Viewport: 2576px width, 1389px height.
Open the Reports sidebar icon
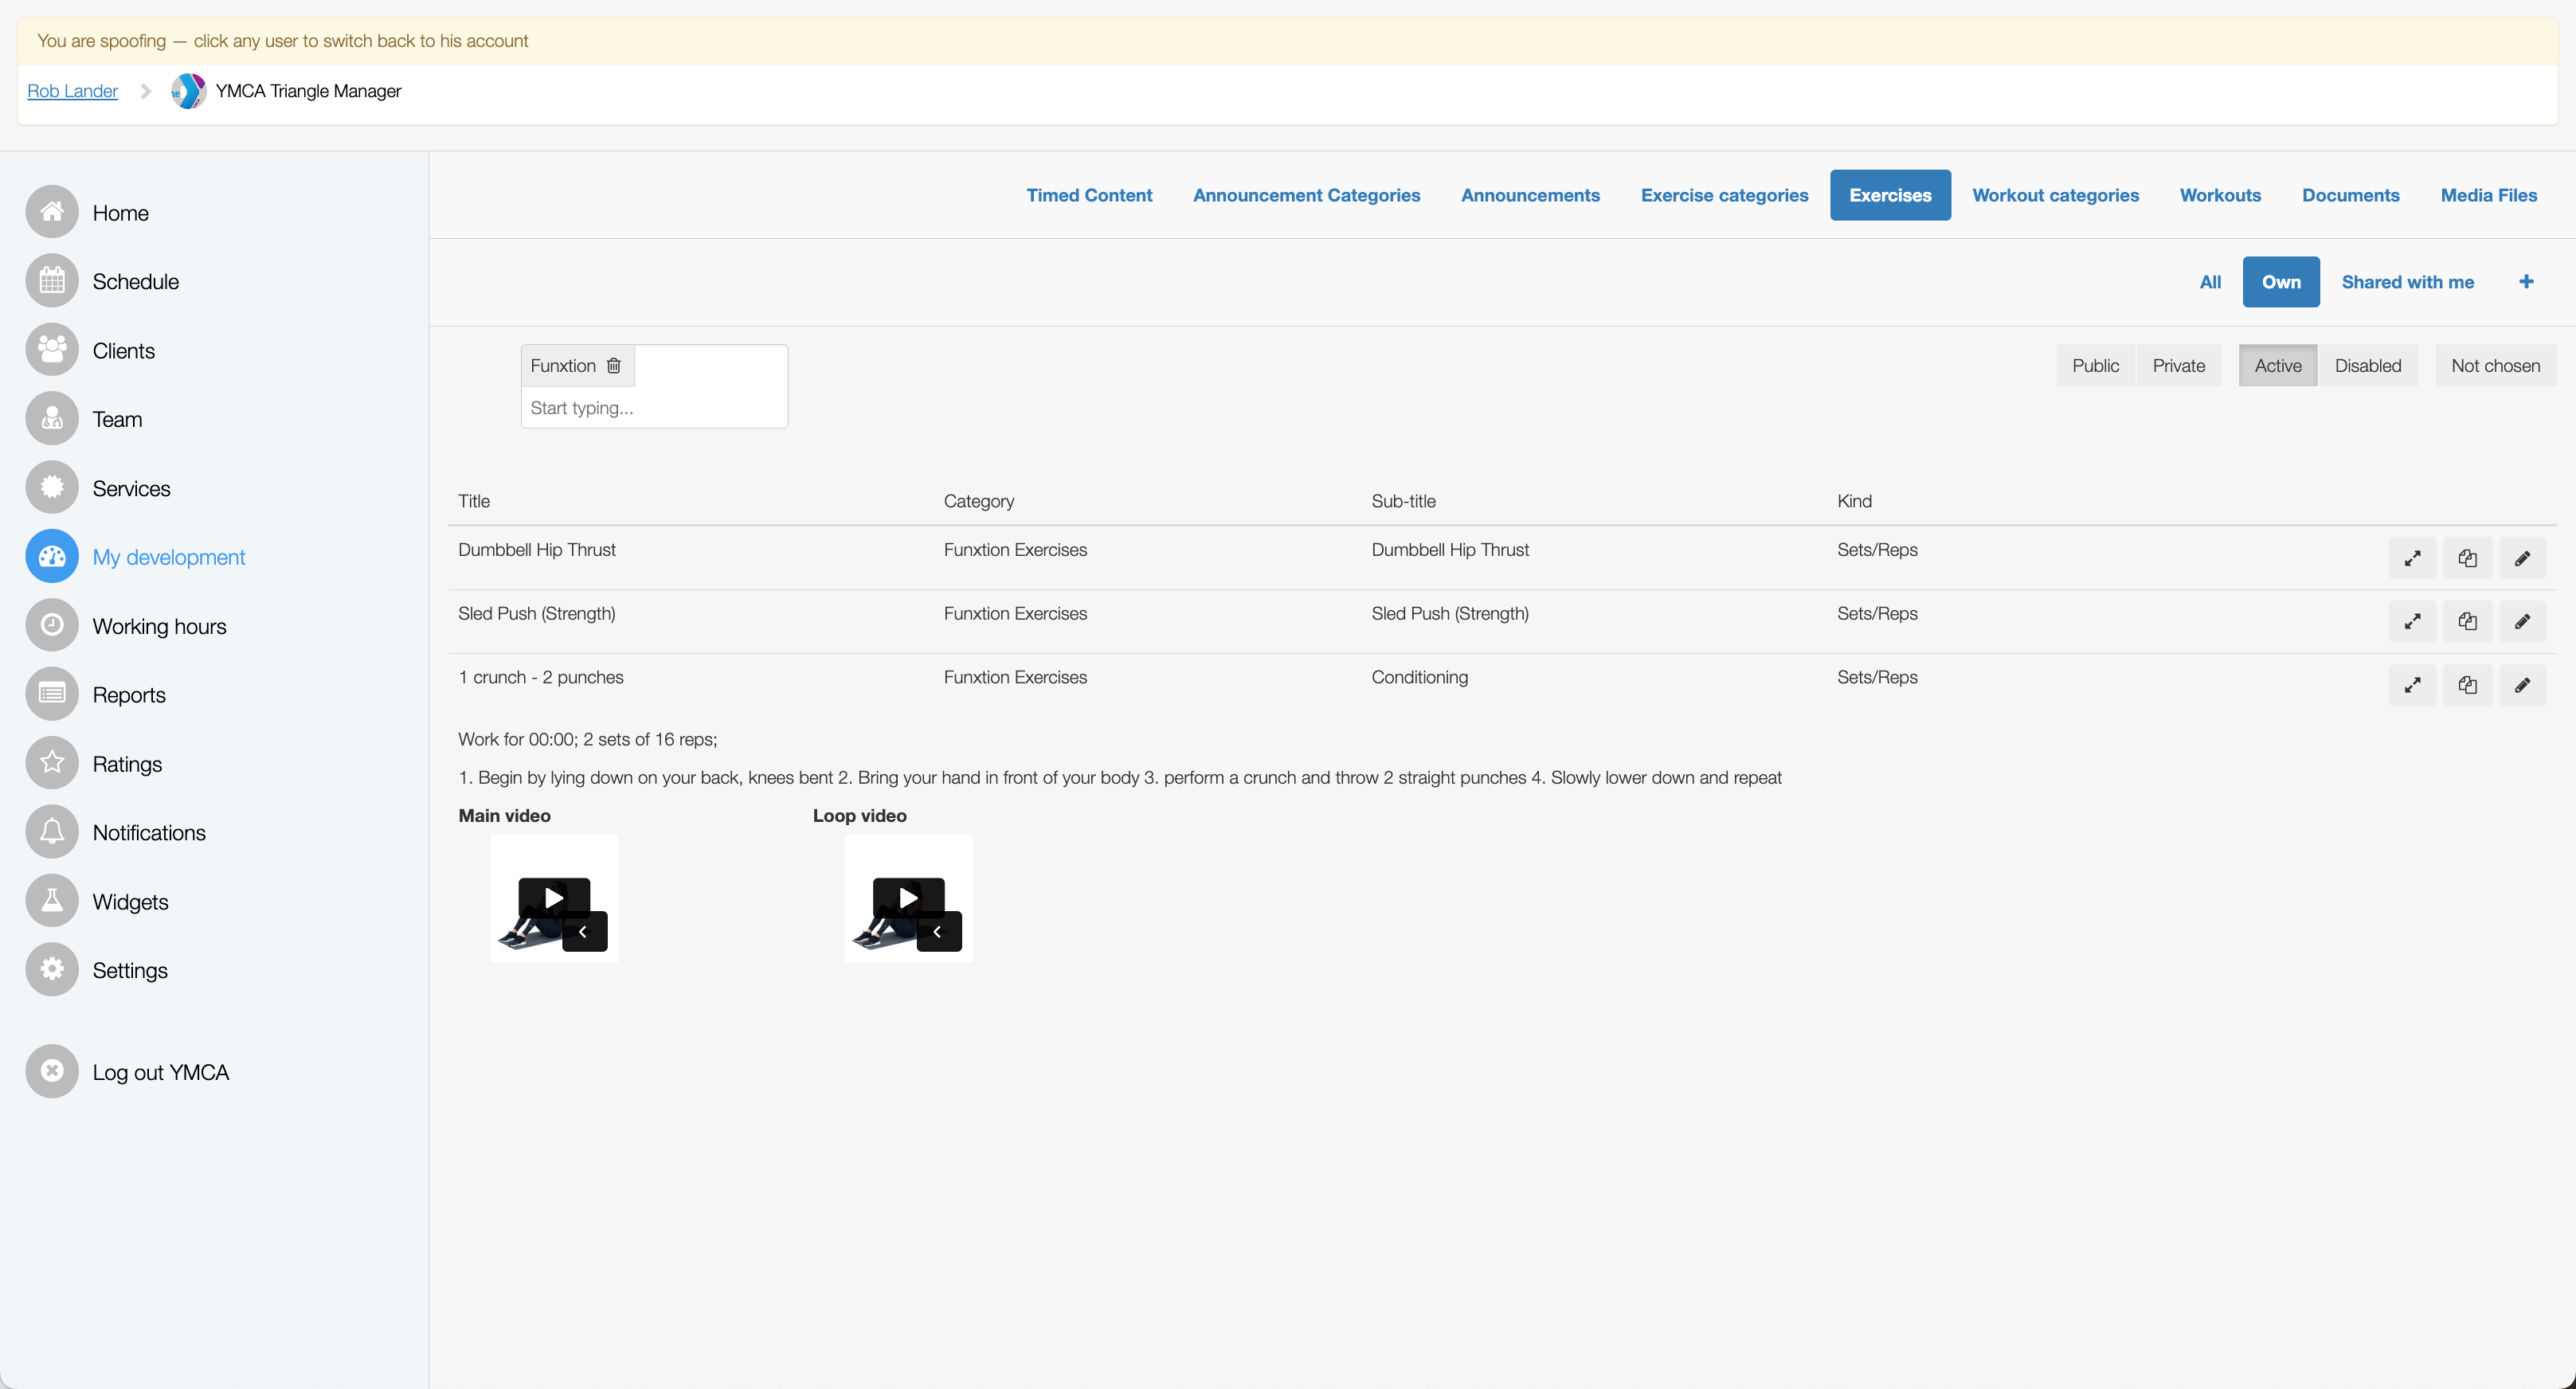52,694
